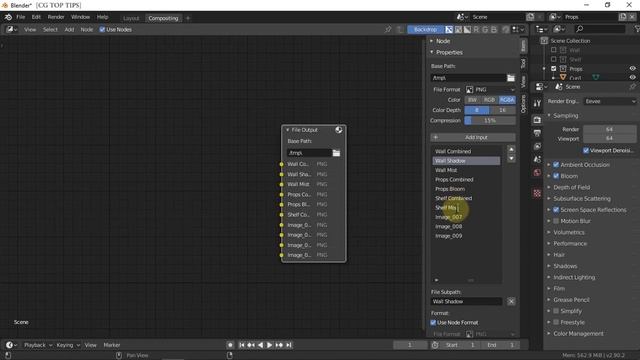640x360 pixels.
Task: Open the Render properties tab icon
Action: coord(537,120)
